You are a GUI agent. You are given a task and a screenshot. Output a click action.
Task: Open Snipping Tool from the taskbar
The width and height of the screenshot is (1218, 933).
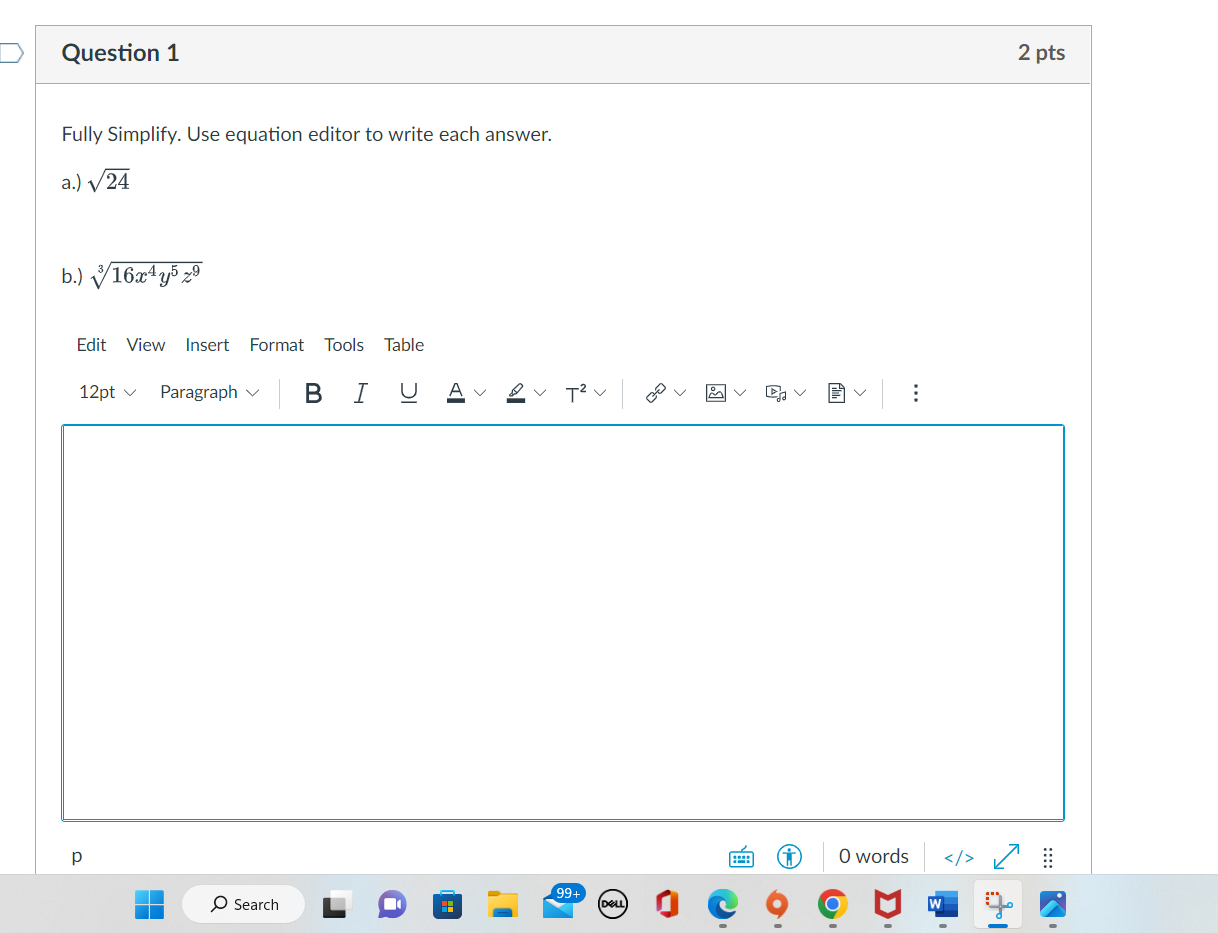(996, 904)
